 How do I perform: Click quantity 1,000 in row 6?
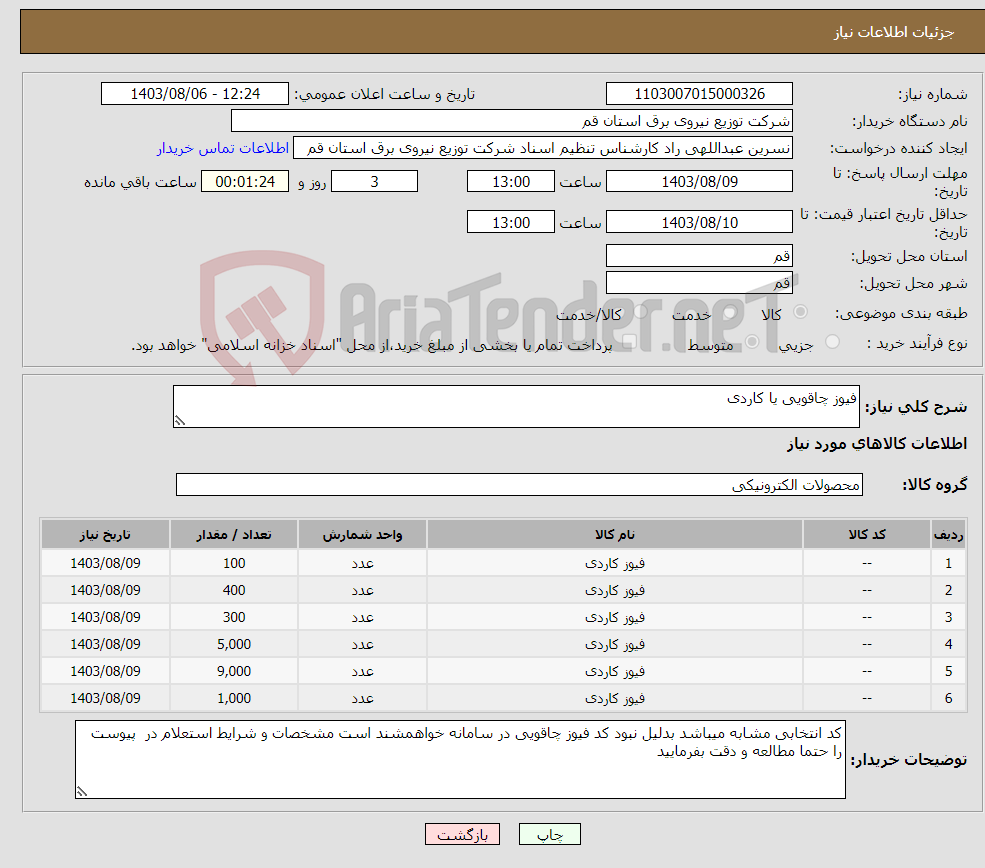(234, 698)
